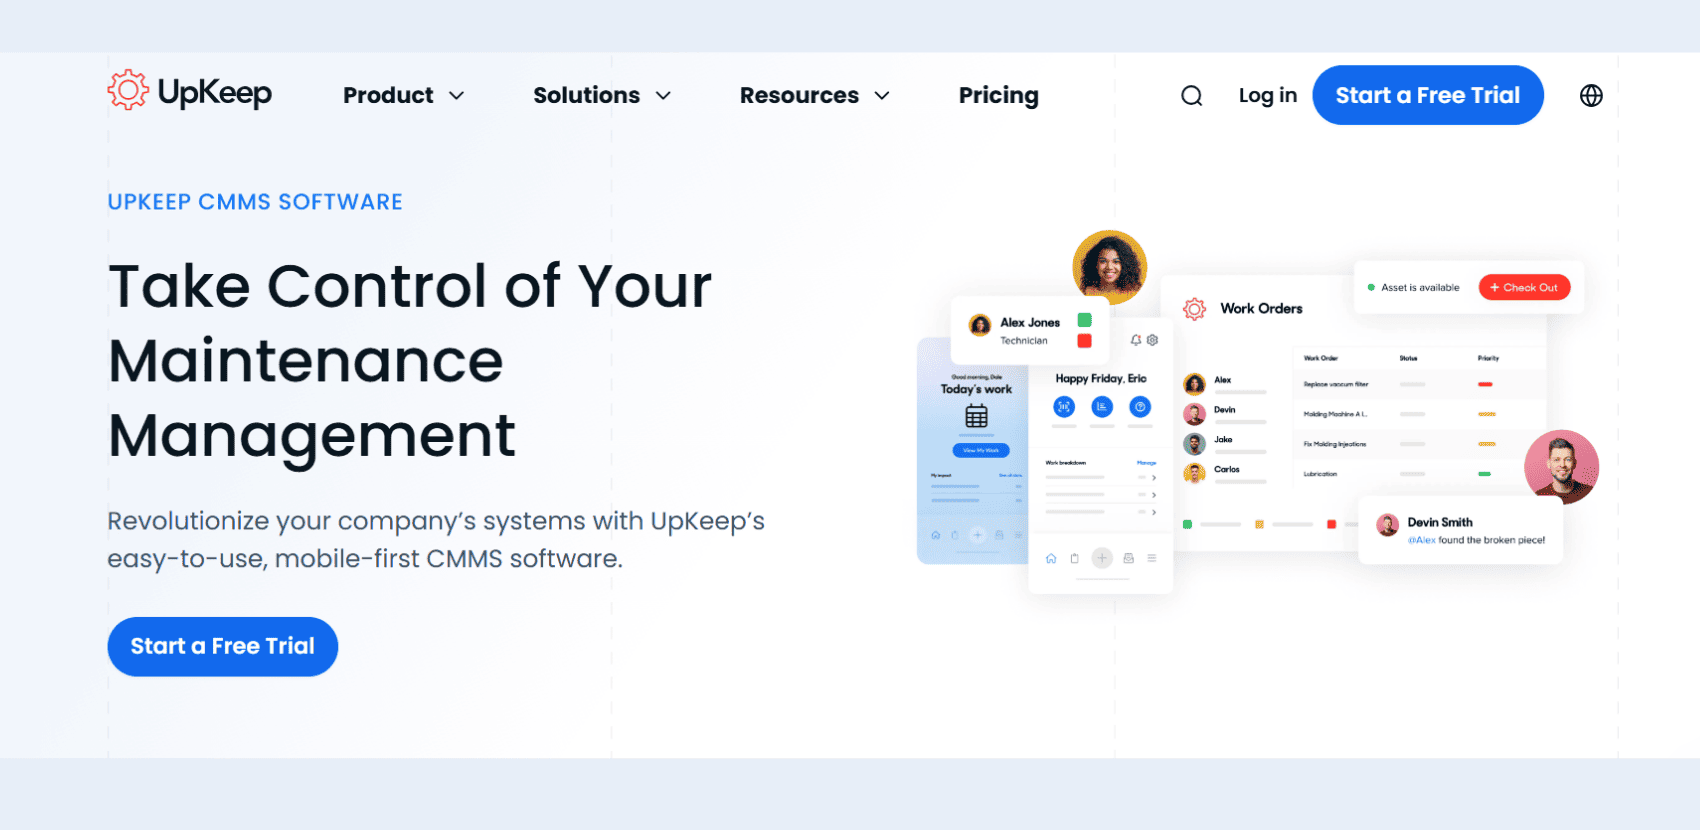Click the UpKeep logo
Screen dimensions: 1700x830
tap(190, 91)
